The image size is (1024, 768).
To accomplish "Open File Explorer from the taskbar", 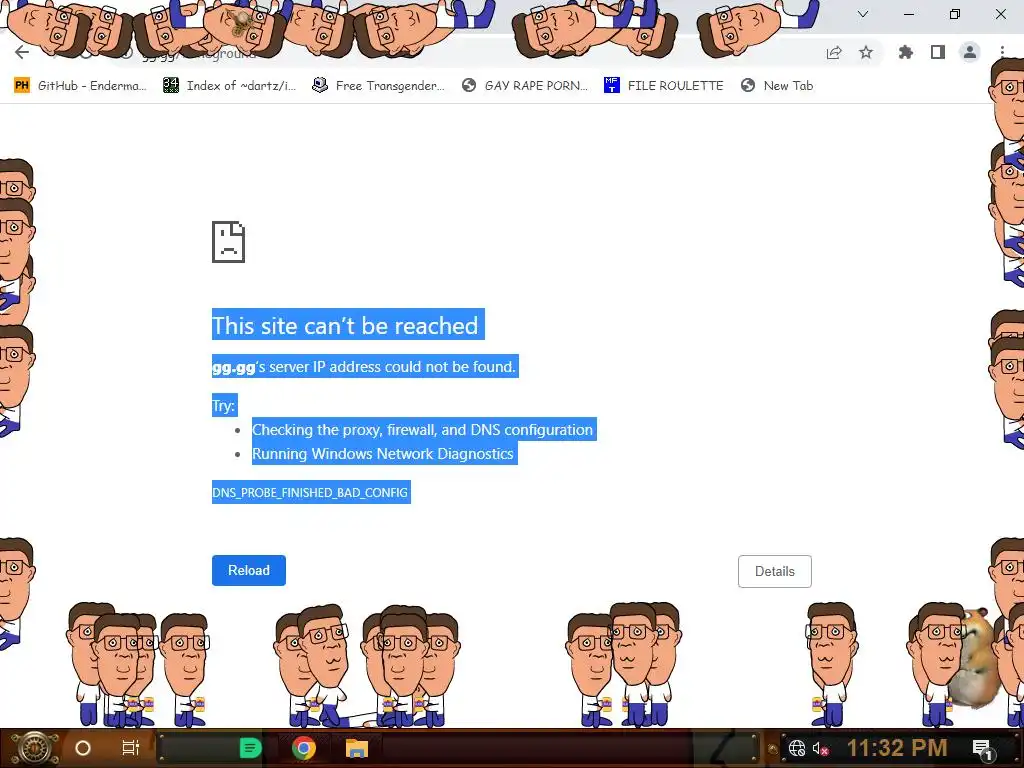I will (x=357, y=748).
